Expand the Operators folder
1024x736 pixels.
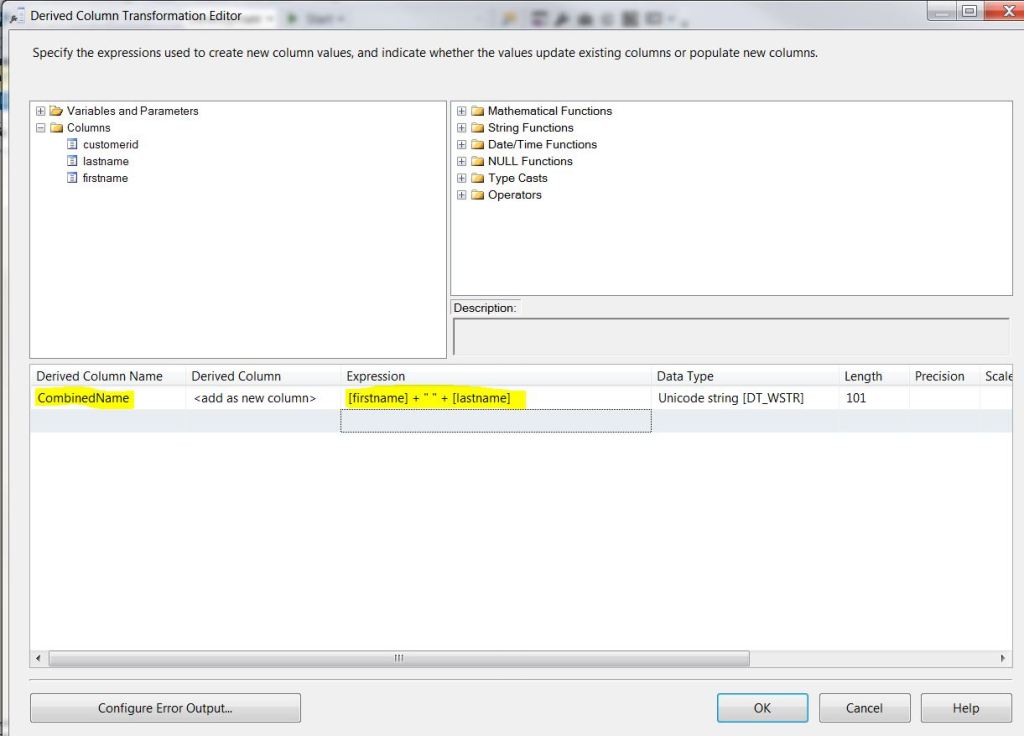point(462,195)
